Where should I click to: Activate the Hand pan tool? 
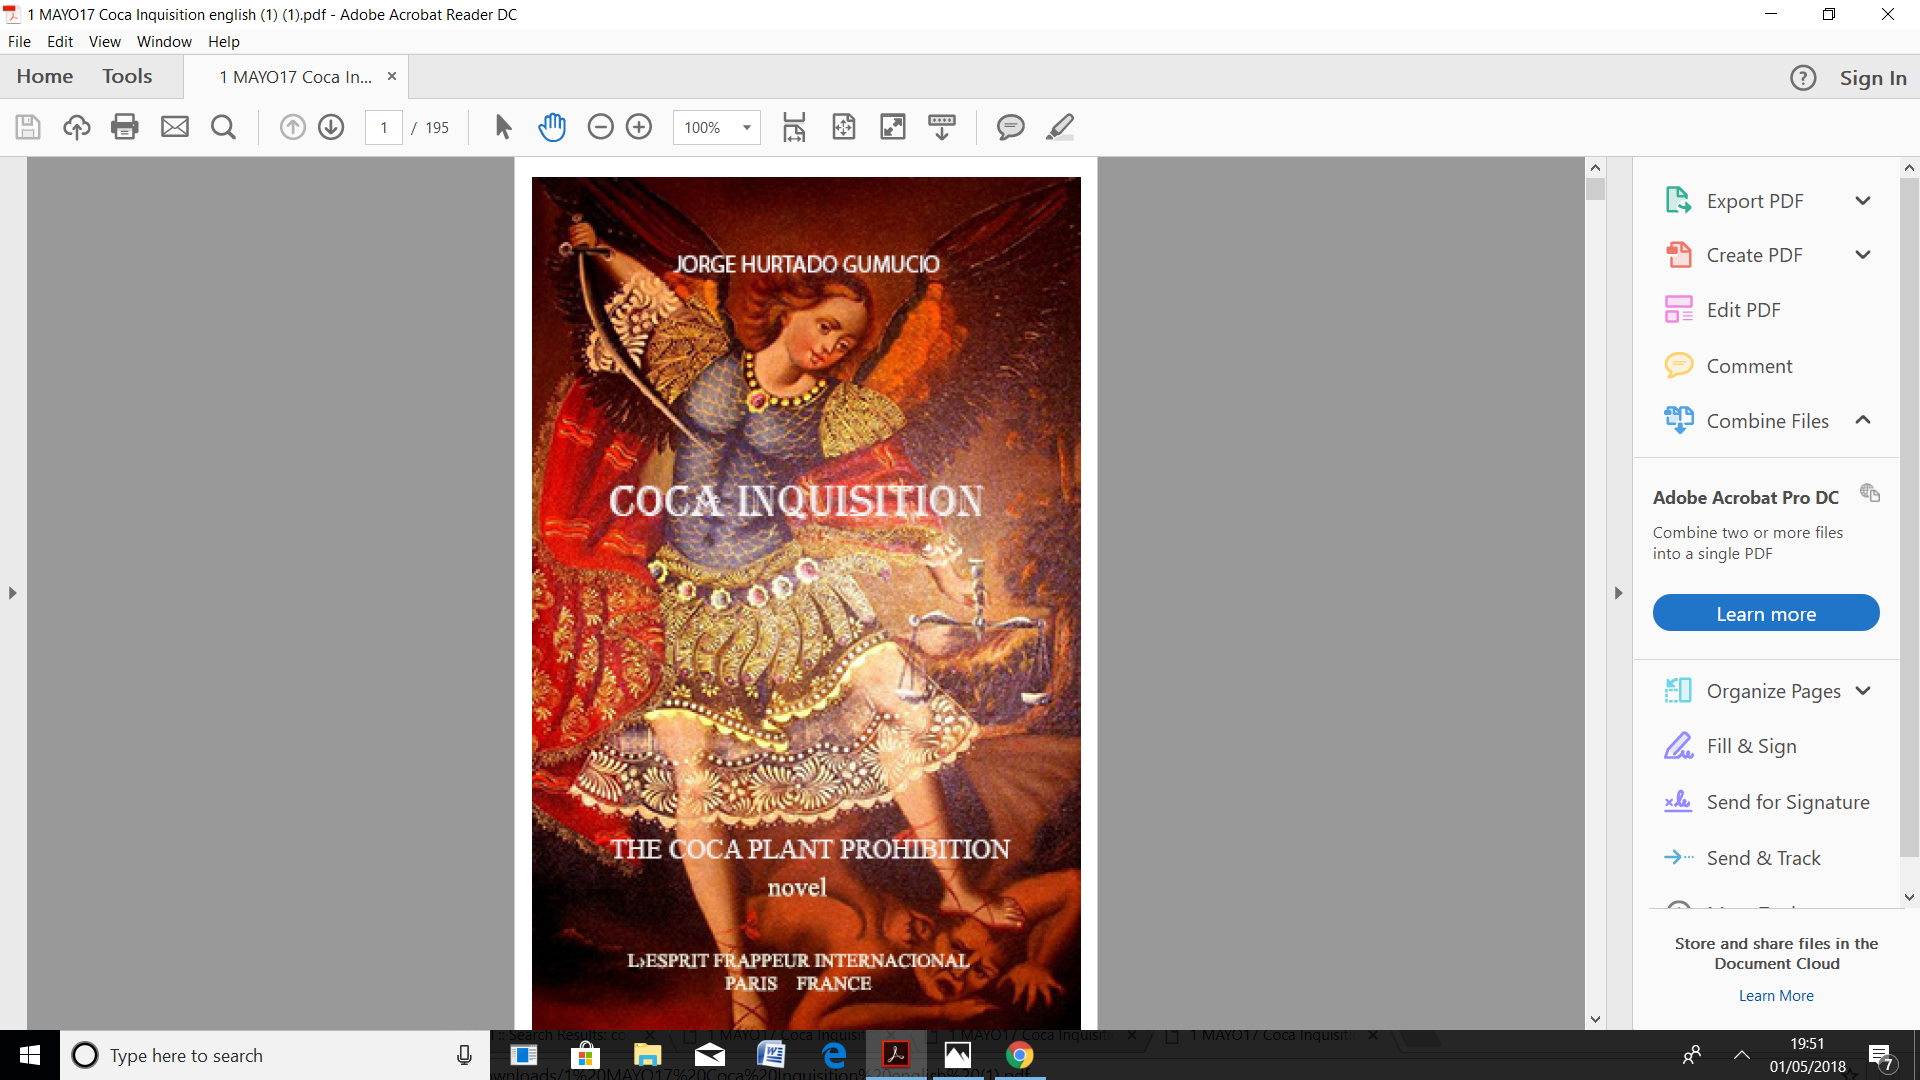click(x=552, y=127)
